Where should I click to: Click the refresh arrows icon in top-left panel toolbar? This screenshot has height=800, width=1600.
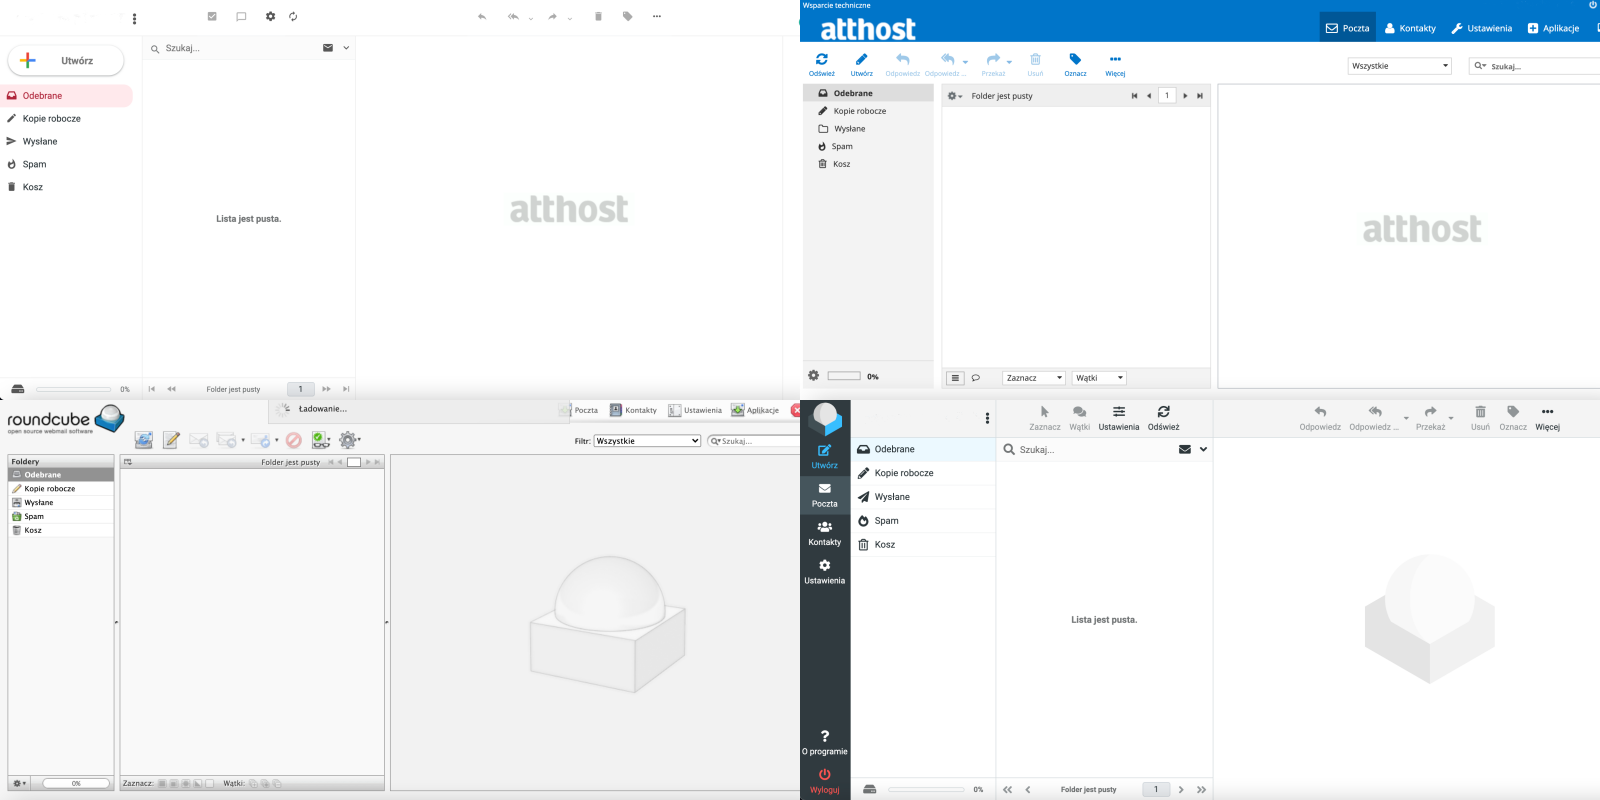click(293, 16)
